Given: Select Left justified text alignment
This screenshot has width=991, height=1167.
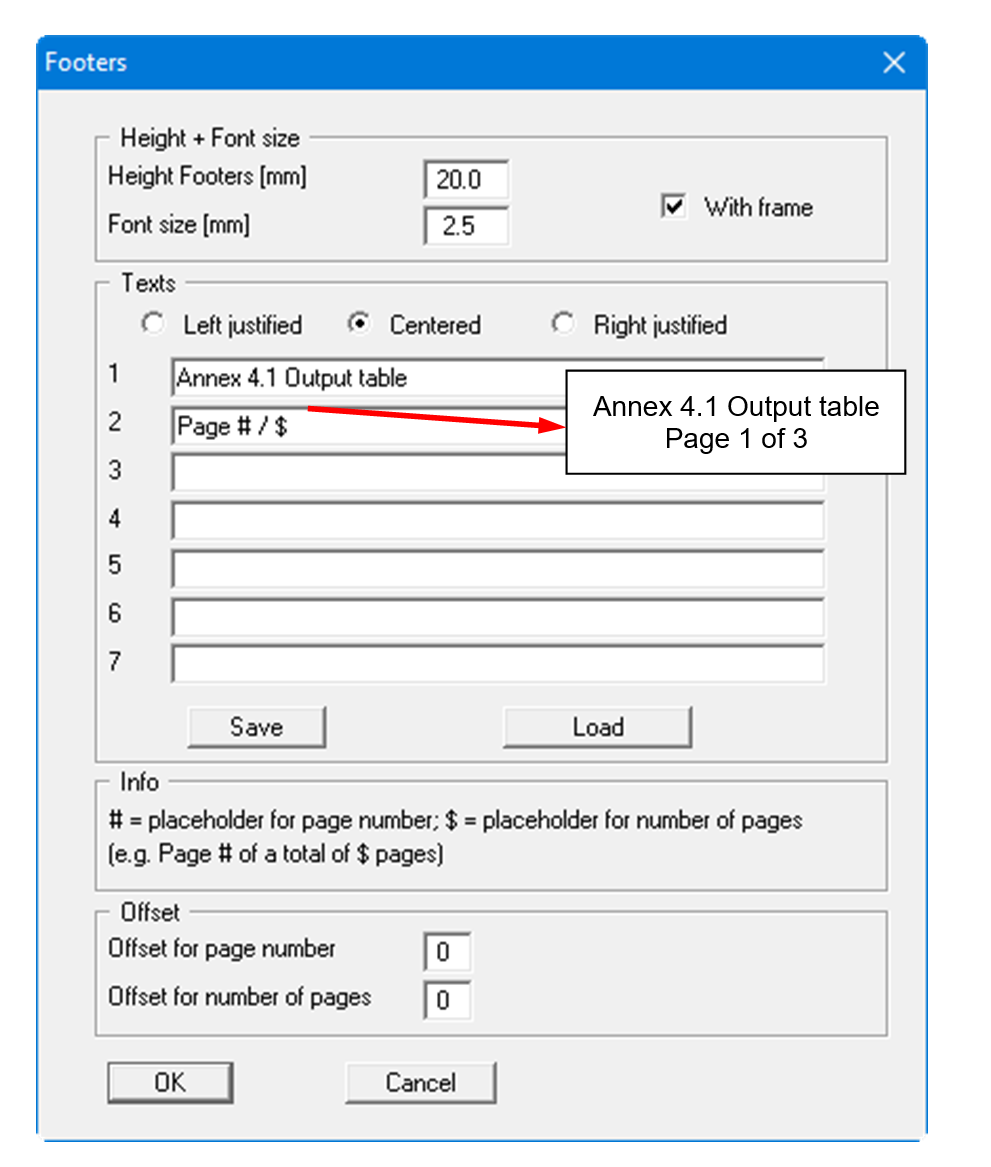Looking at the screenshot, I should [153, 324].
